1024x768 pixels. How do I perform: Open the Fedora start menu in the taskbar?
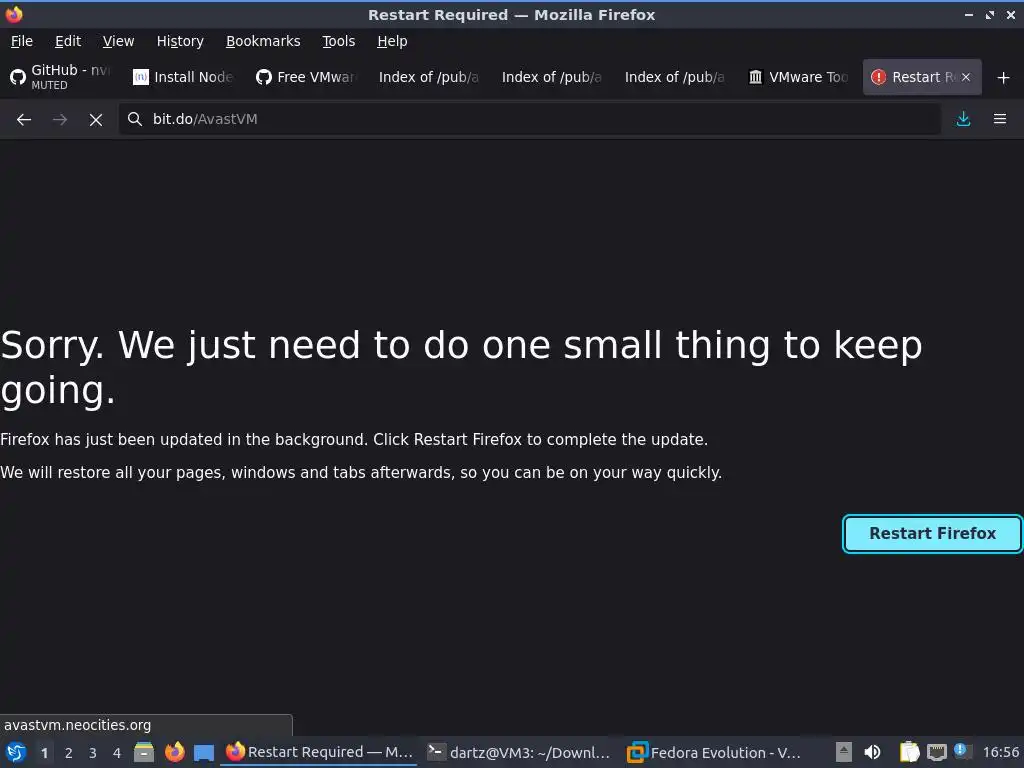click(16, 753)
